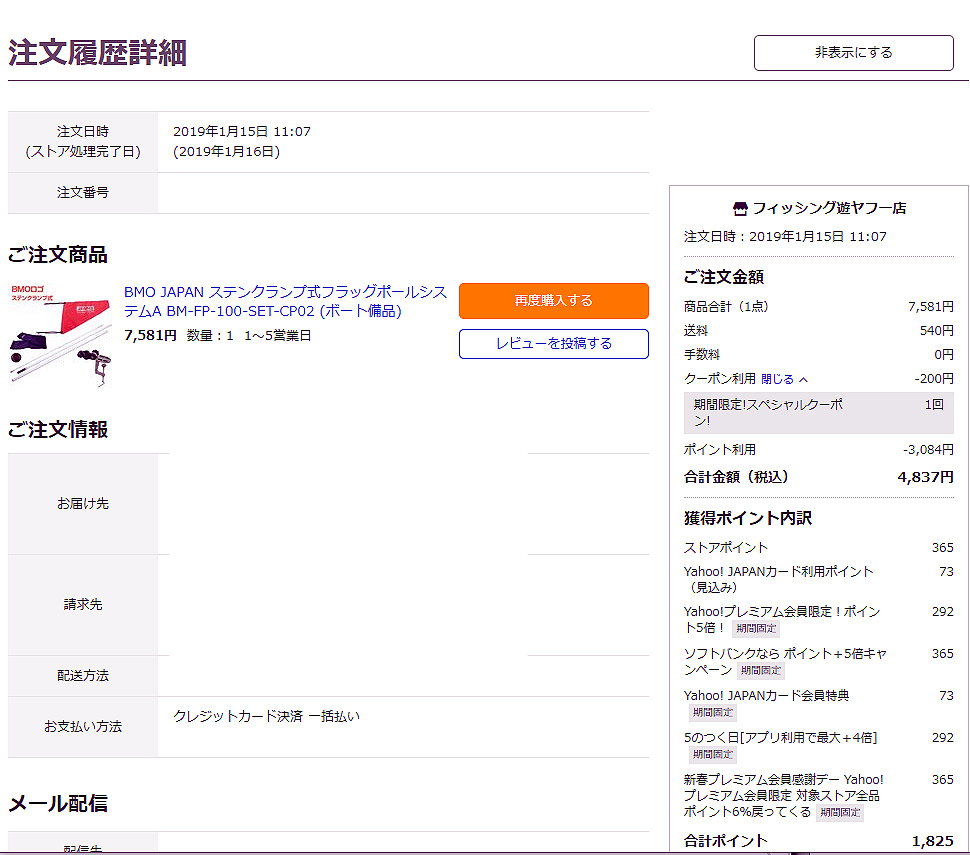
Task: Click 期間固定 tag beside ソフトバンク campaign
Action: 761,671
